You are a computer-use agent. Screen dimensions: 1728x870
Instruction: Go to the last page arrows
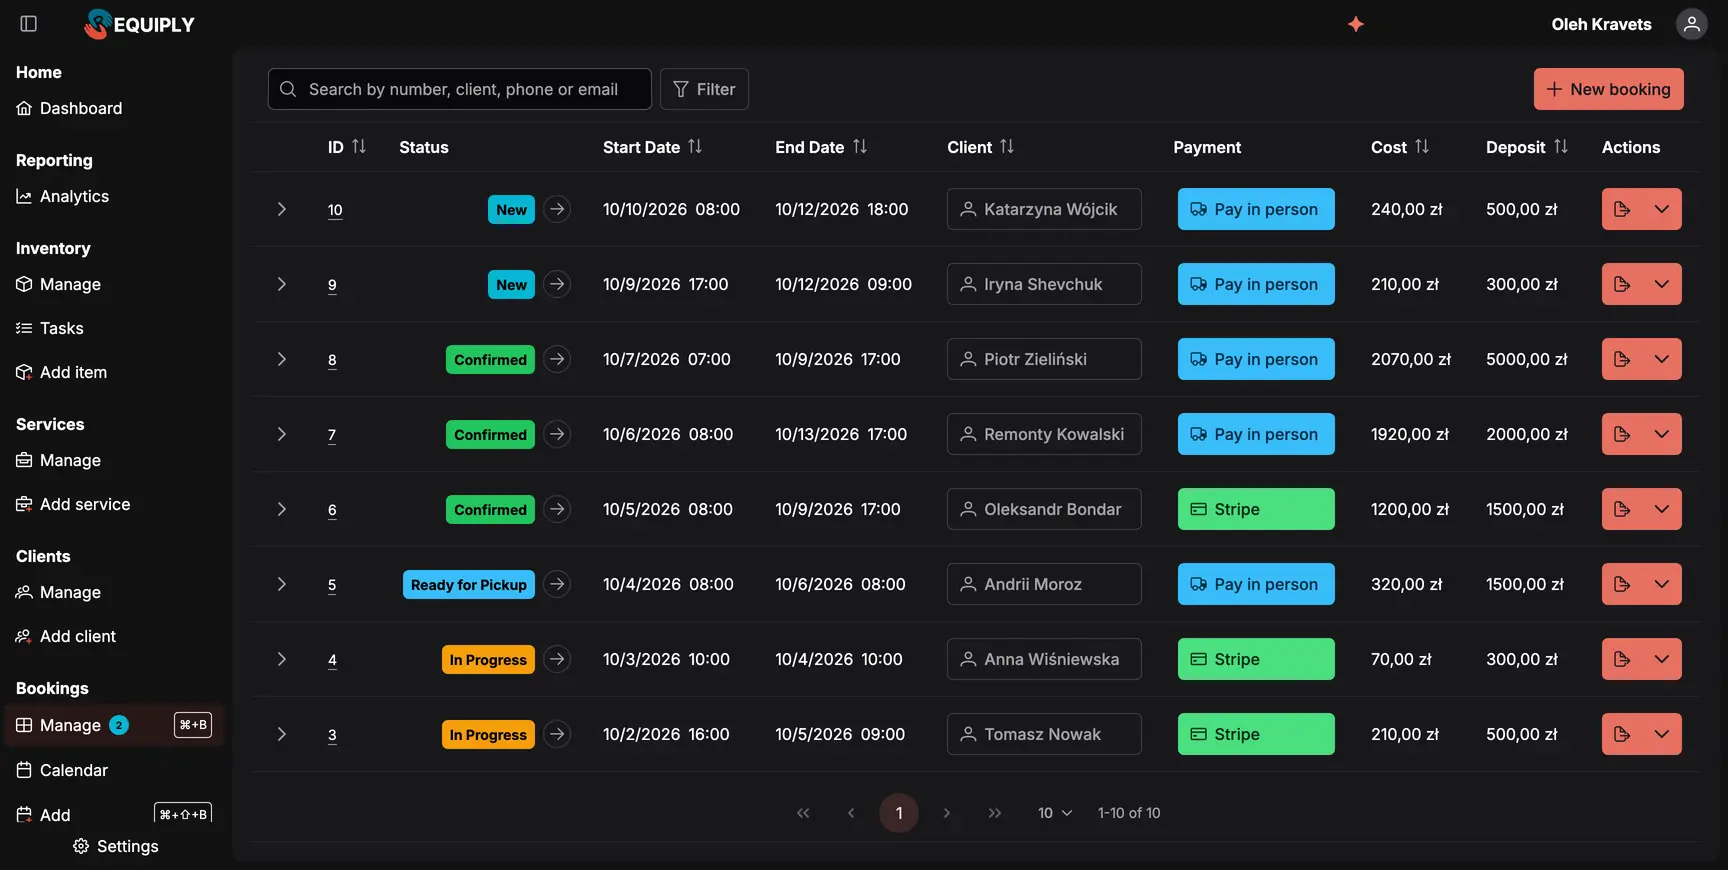click(994, 813)
